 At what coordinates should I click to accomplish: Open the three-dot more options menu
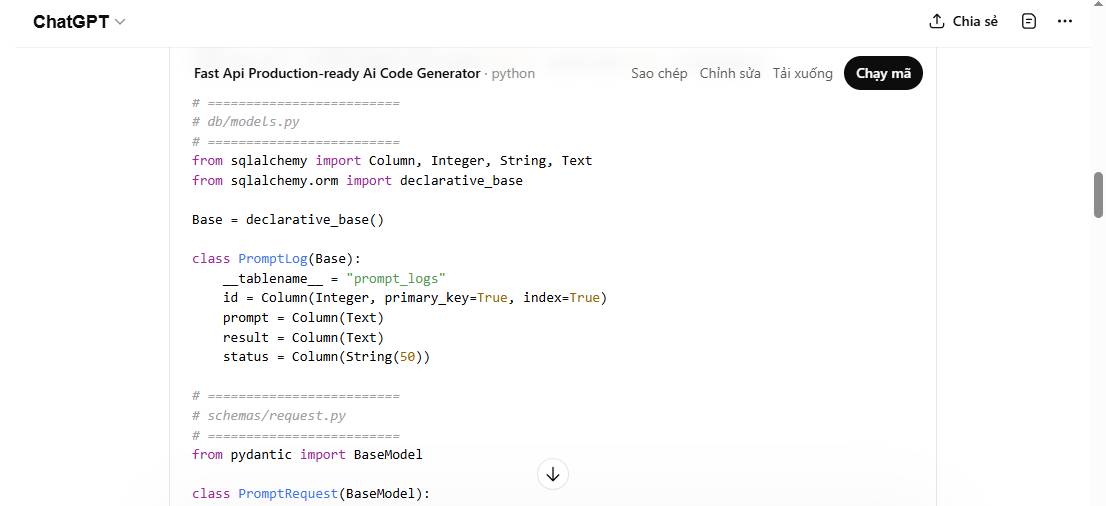coord(1064,21)
